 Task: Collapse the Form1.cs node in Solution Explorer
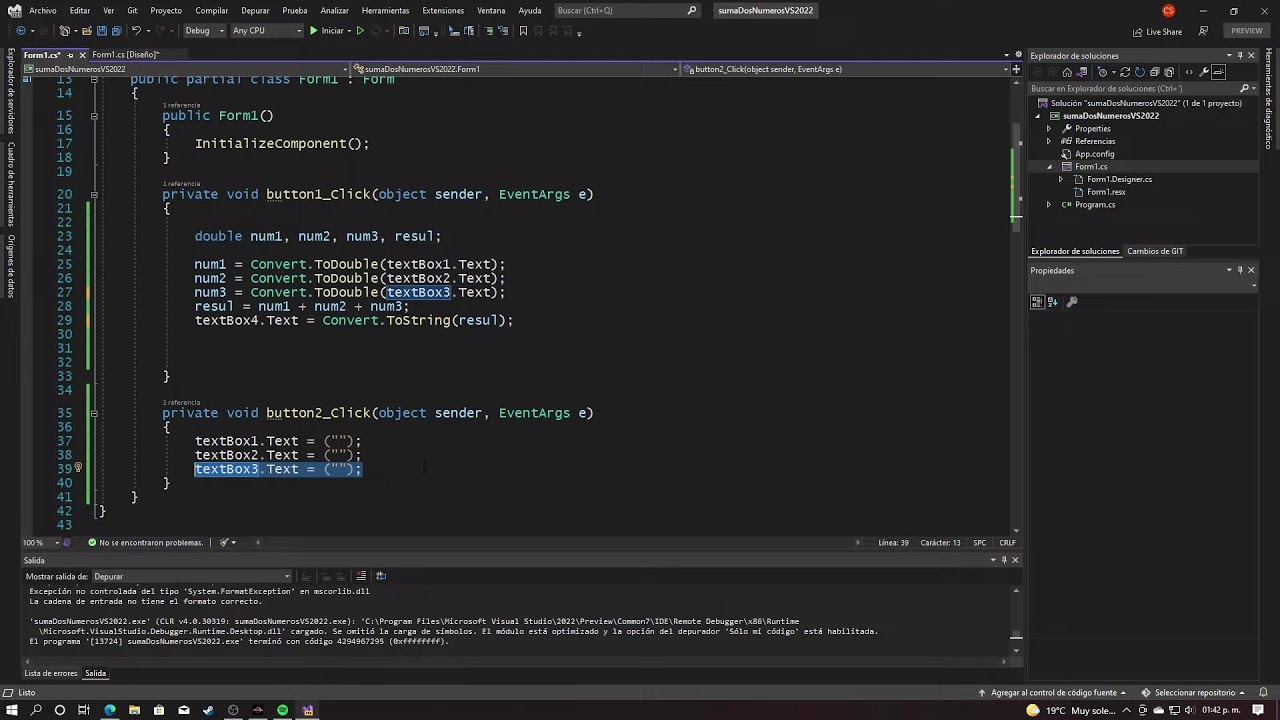tap(1049, 166)
